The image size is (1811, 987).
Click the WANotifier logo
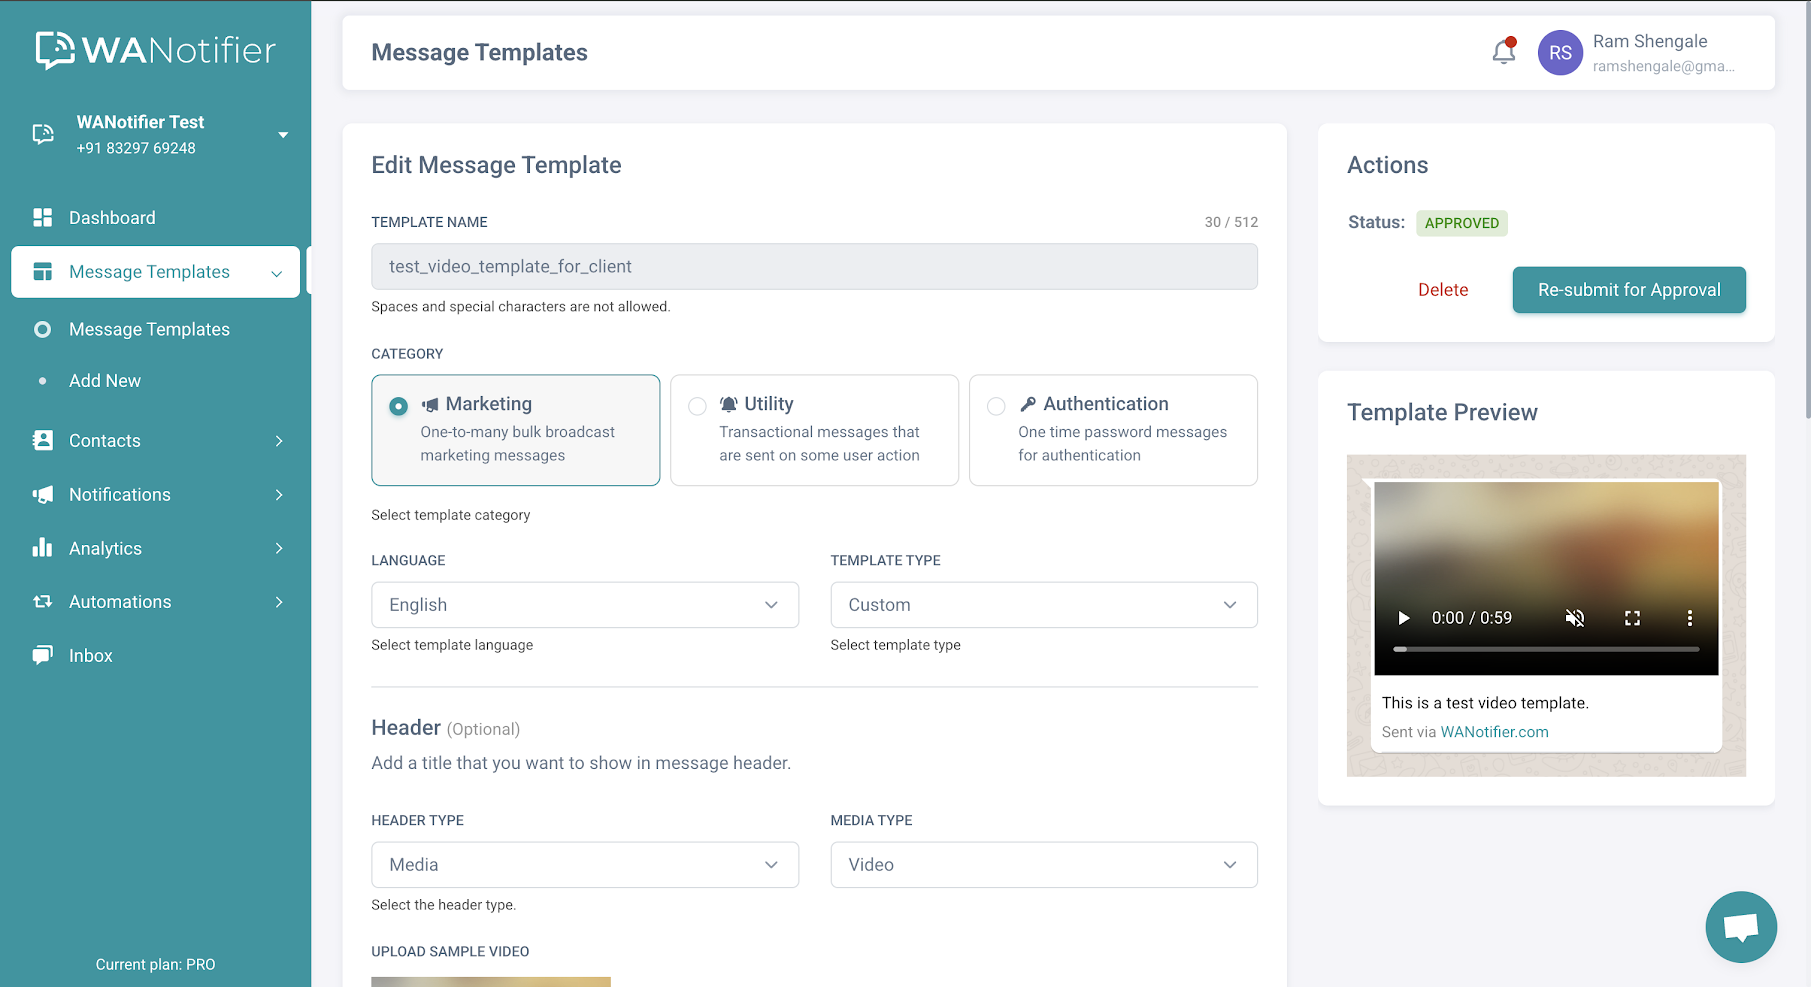(155, 48)
